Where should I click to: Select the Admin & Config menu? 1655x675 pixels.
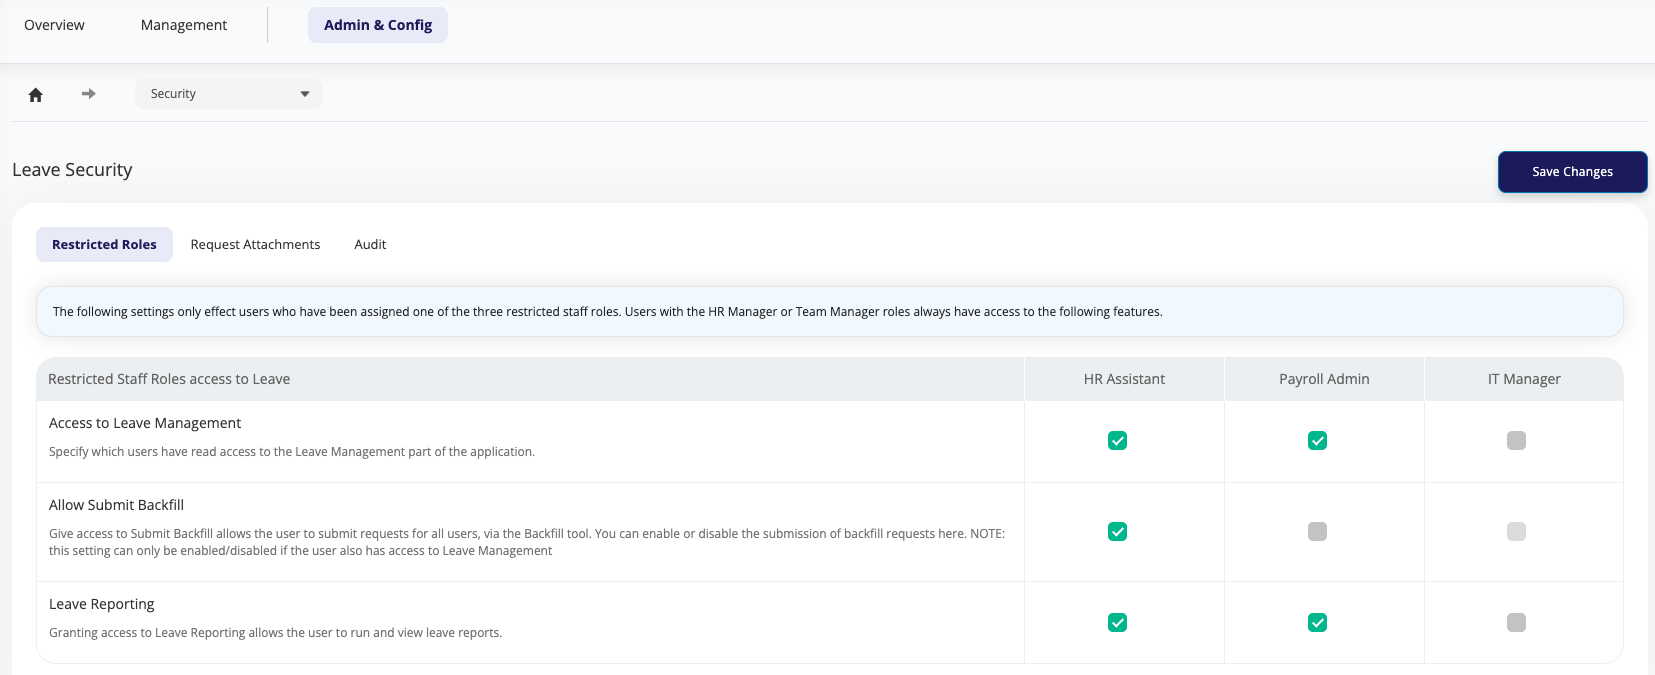pos(378,25)
